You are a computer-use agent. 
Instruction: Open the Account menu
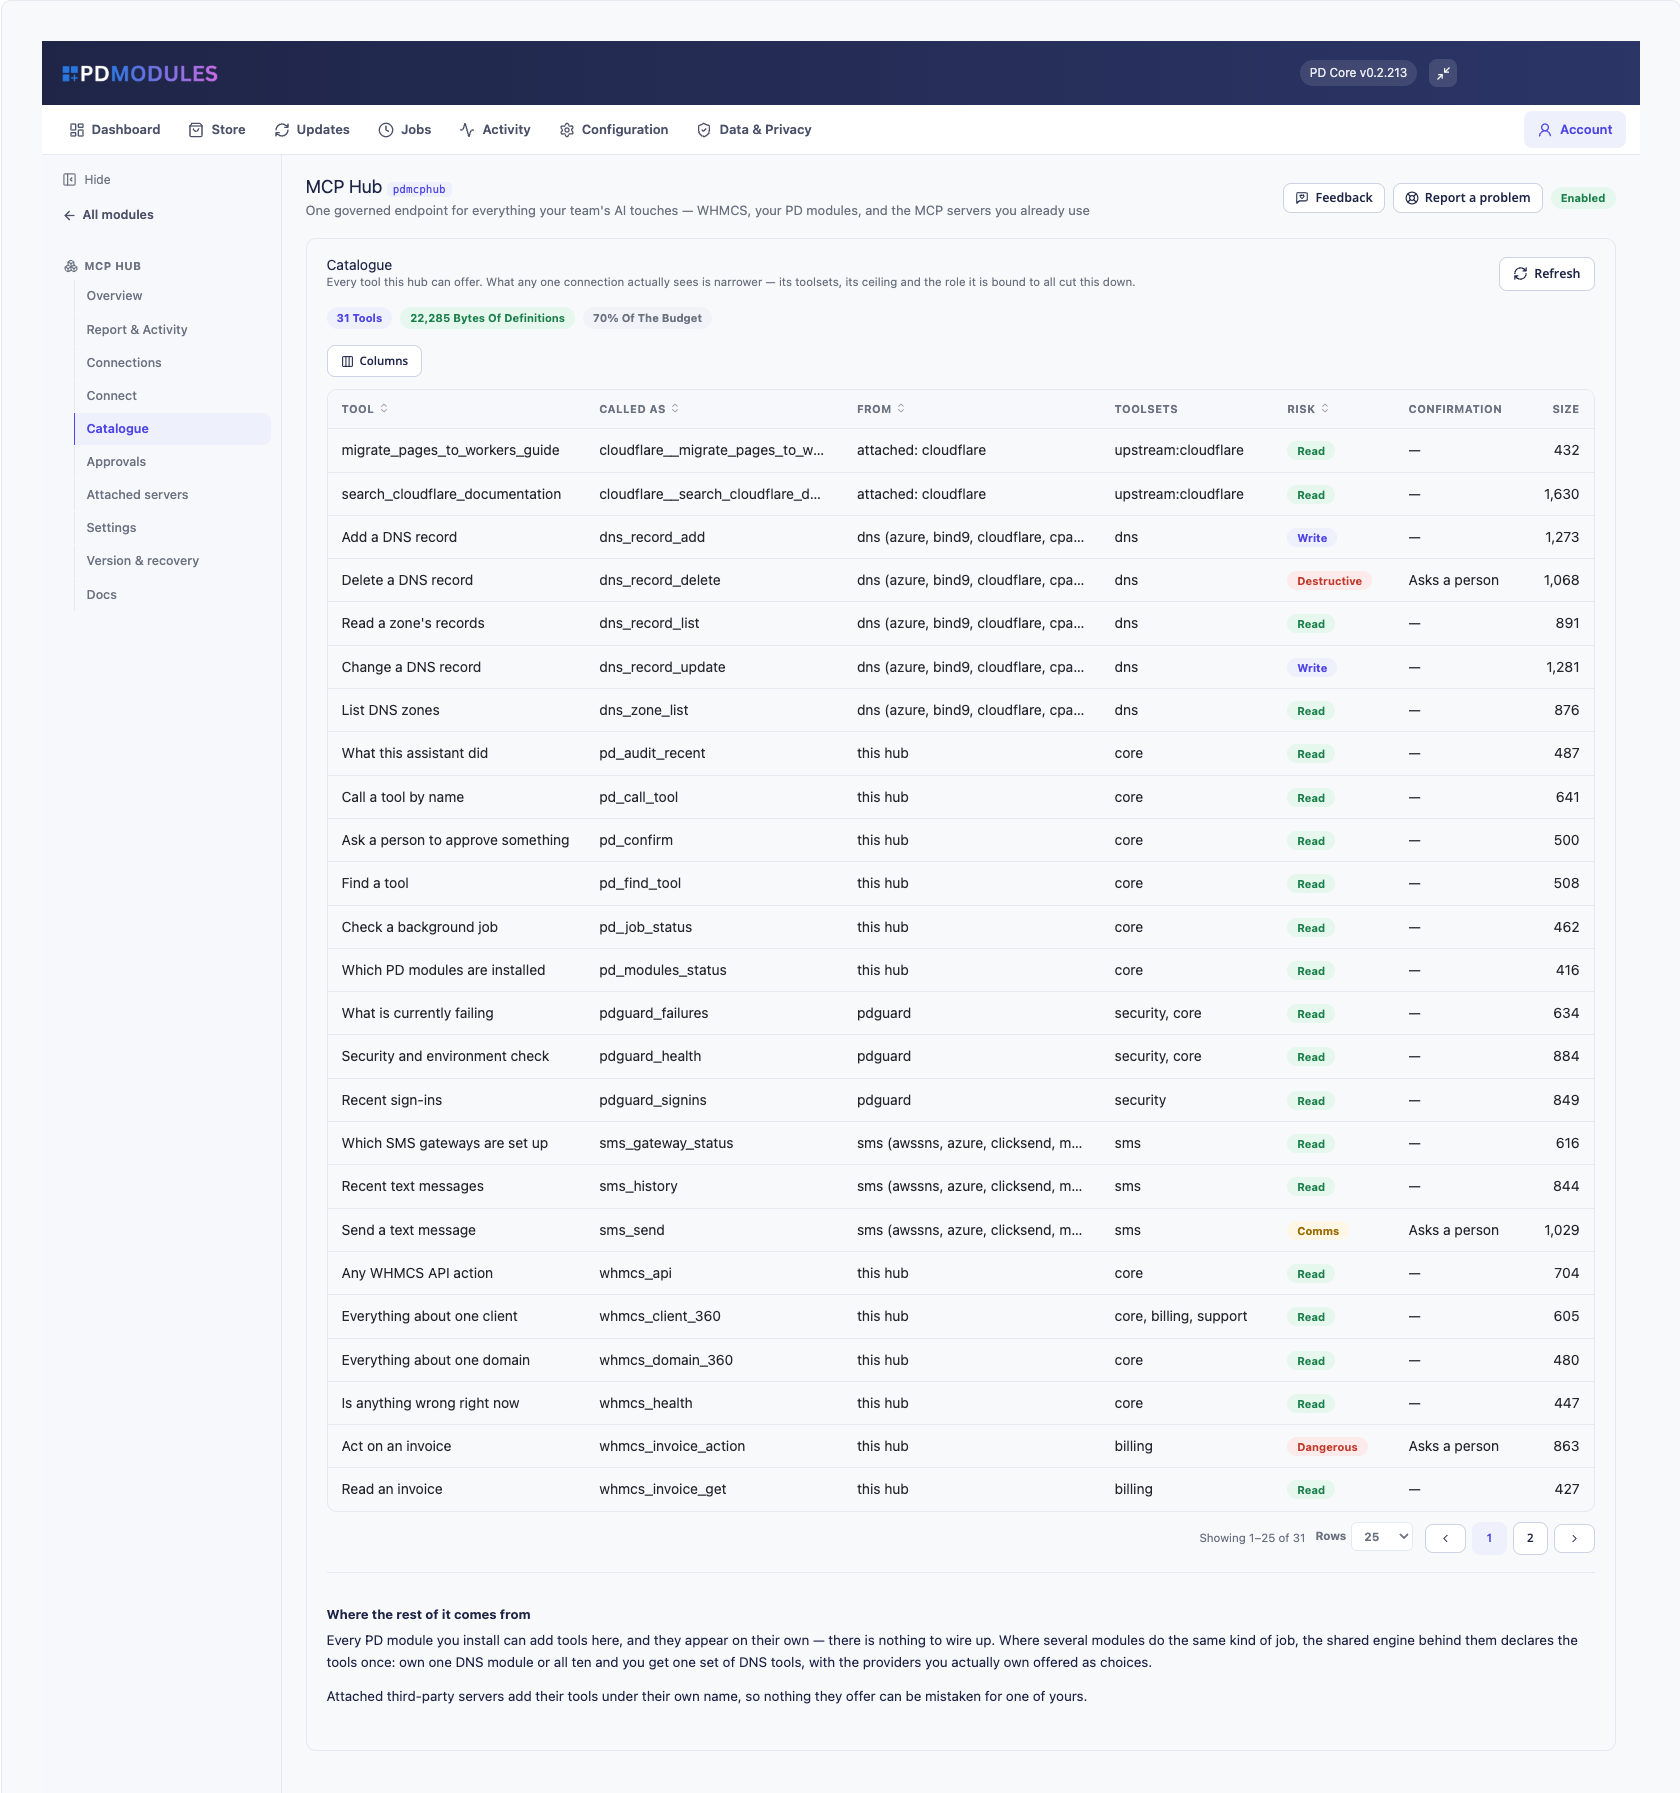click(x=1574, y=130)
